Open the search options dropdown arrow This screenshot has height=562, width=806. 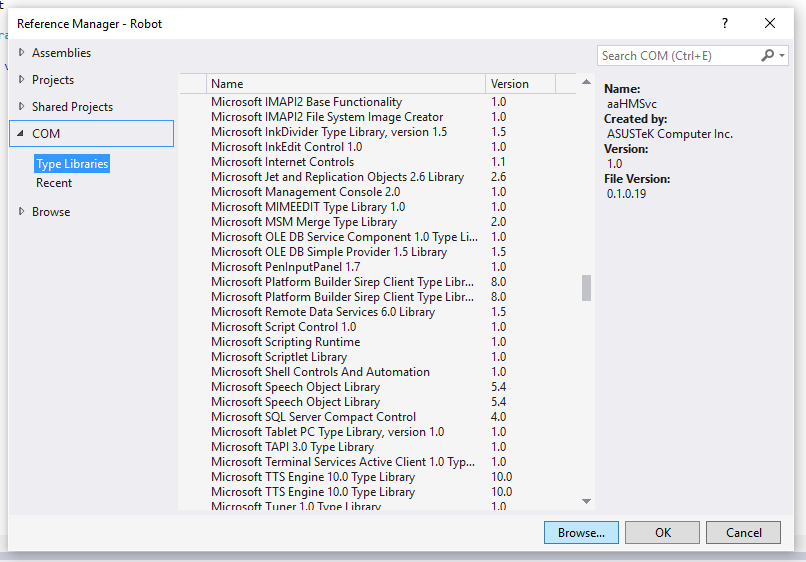point(782,55)
